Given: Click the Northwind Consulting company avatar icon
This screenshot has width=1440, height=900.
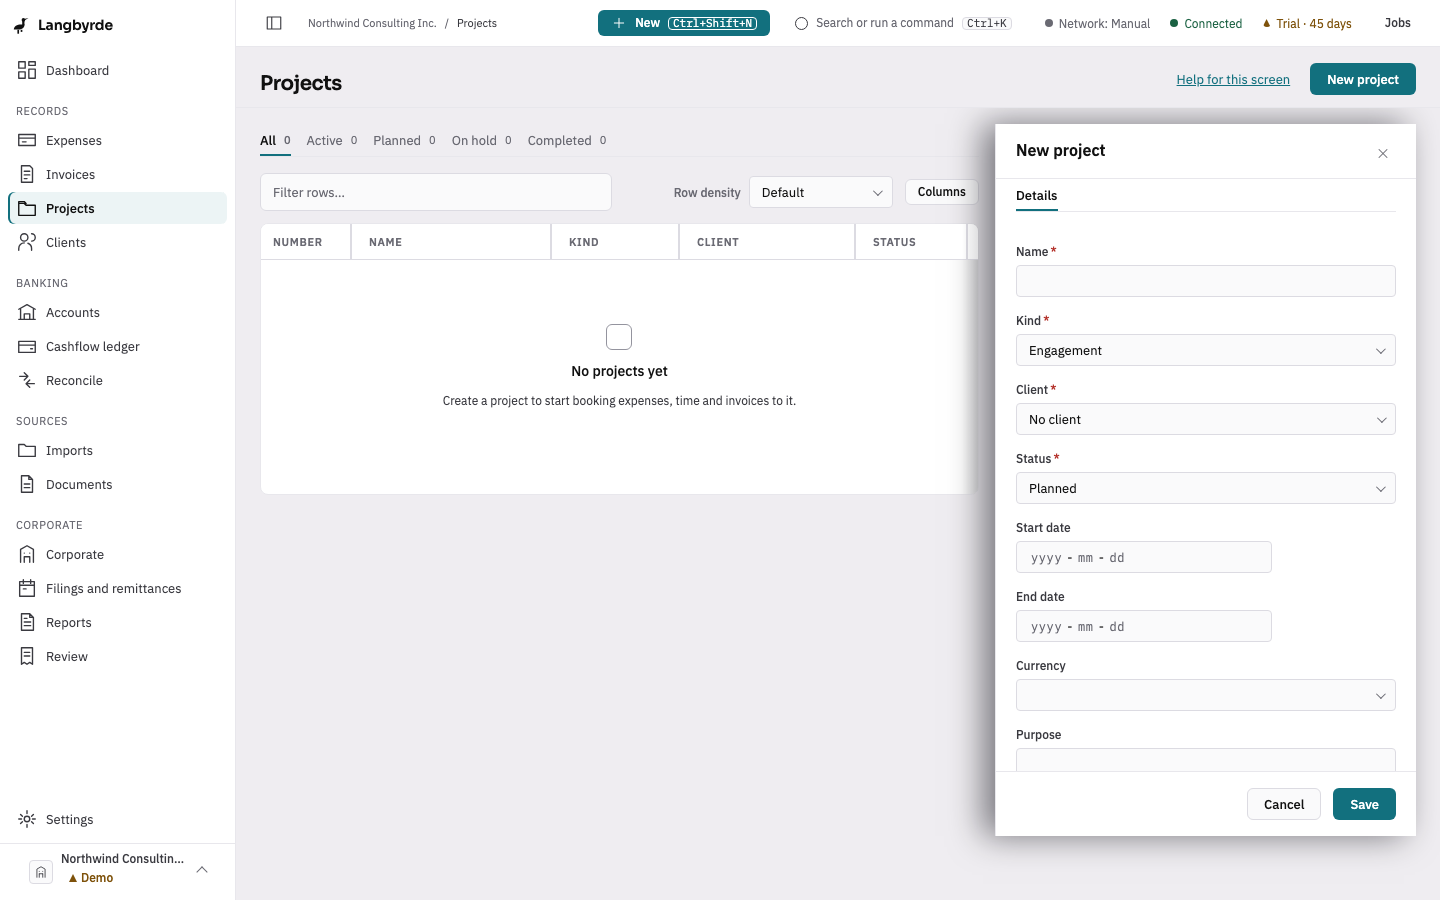Looking at the screenshot, I should tap(41, 871).
